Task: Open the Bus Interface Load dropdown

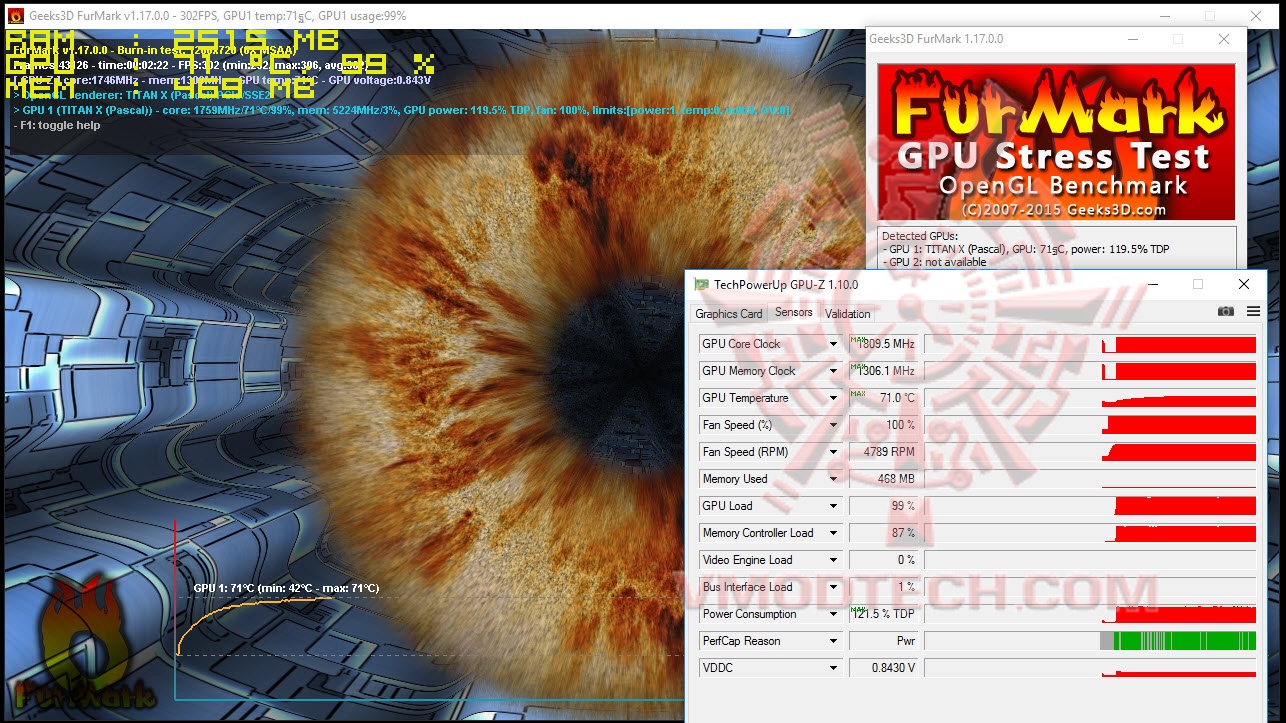Action: pos(833,587)
